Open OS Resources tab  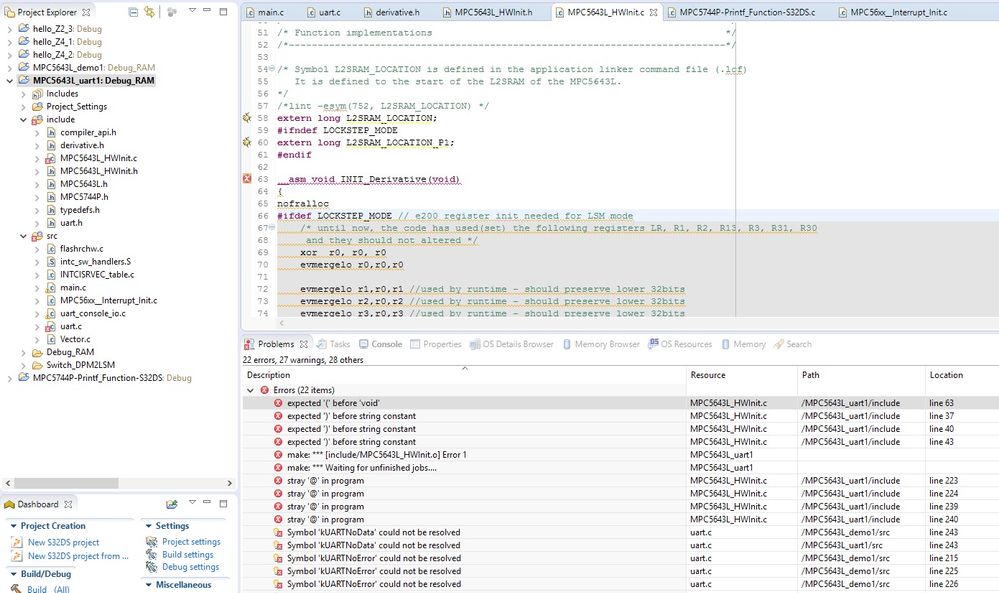coord(680,344)
